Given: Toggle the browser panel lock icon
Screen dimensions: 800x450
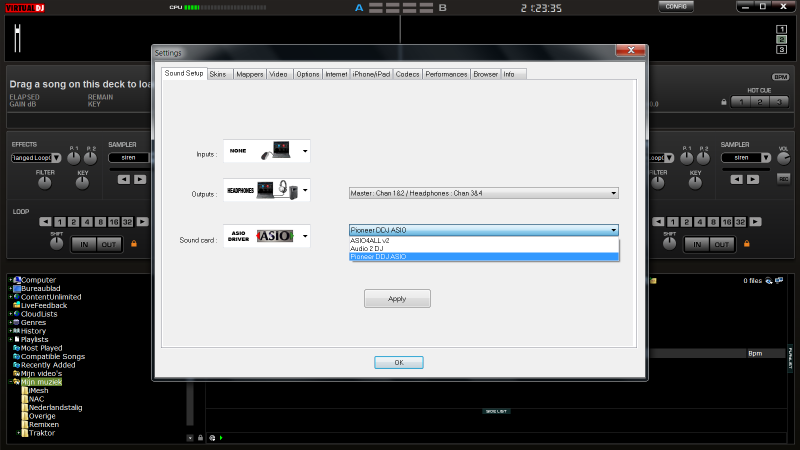Looking at the screenshot, I should point(201,438).
